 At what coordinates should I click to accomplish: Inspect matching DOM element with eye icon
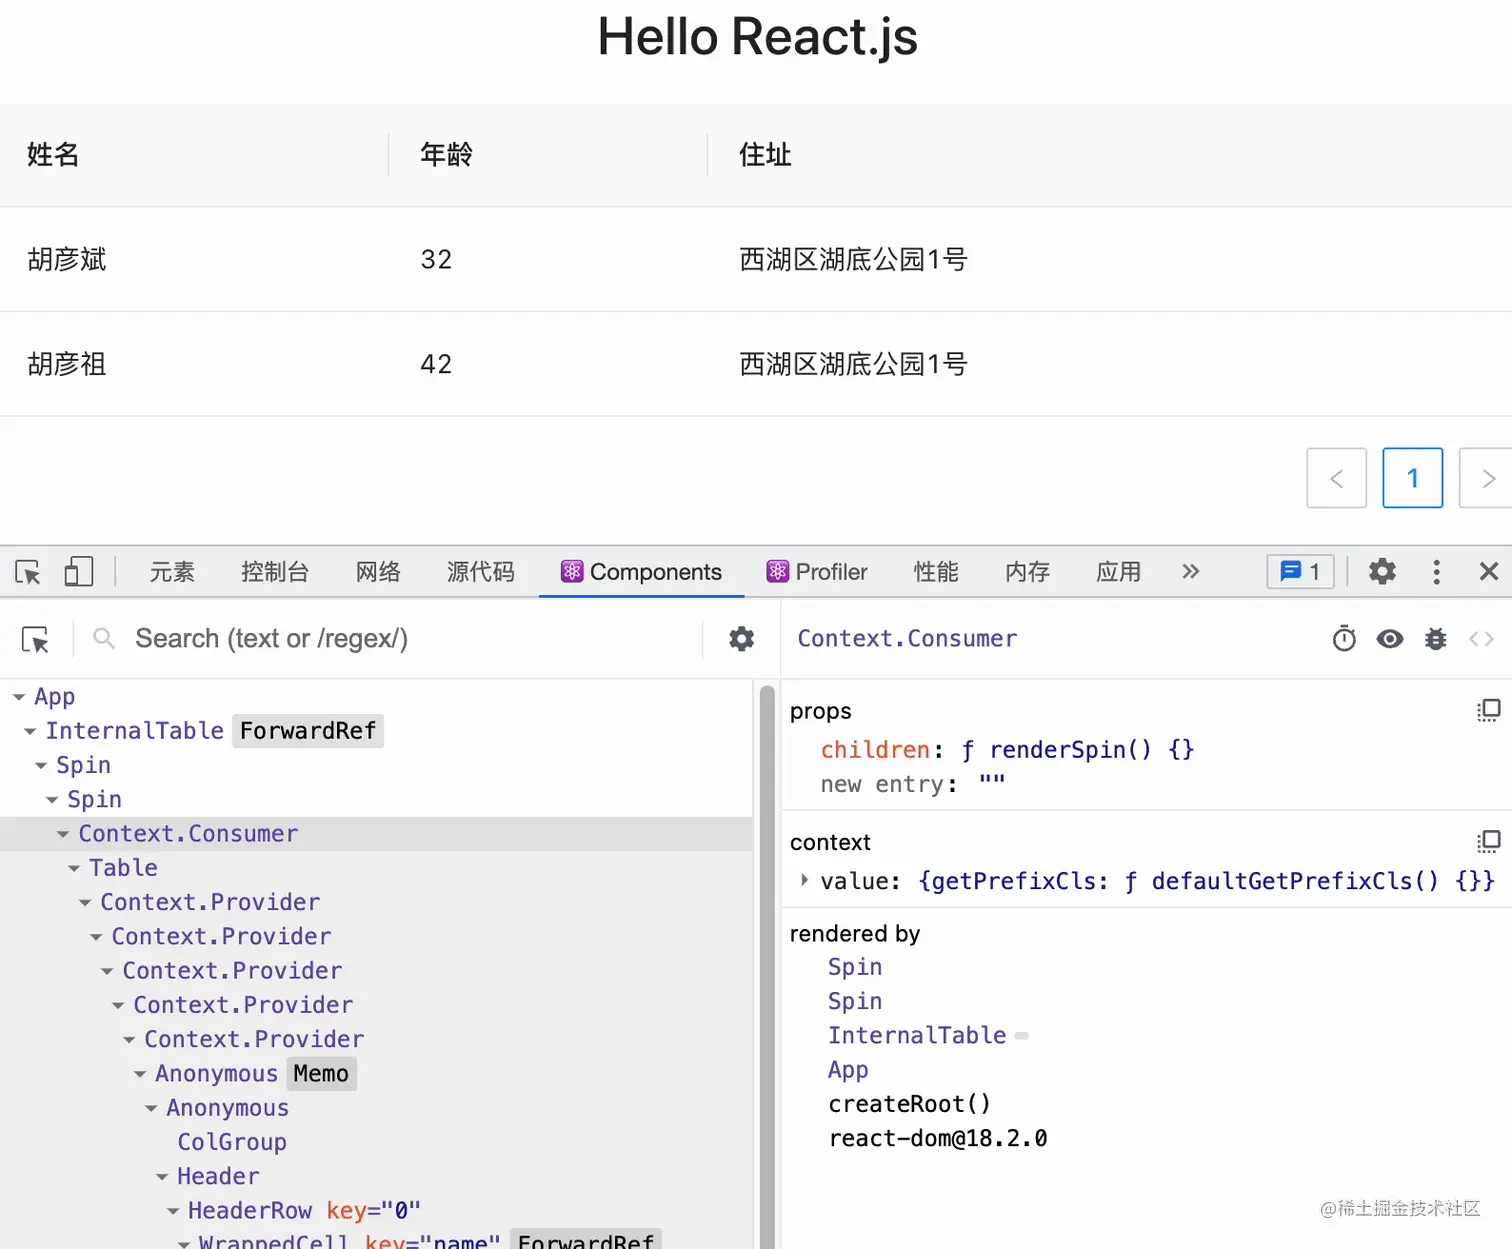[1390, 639]
